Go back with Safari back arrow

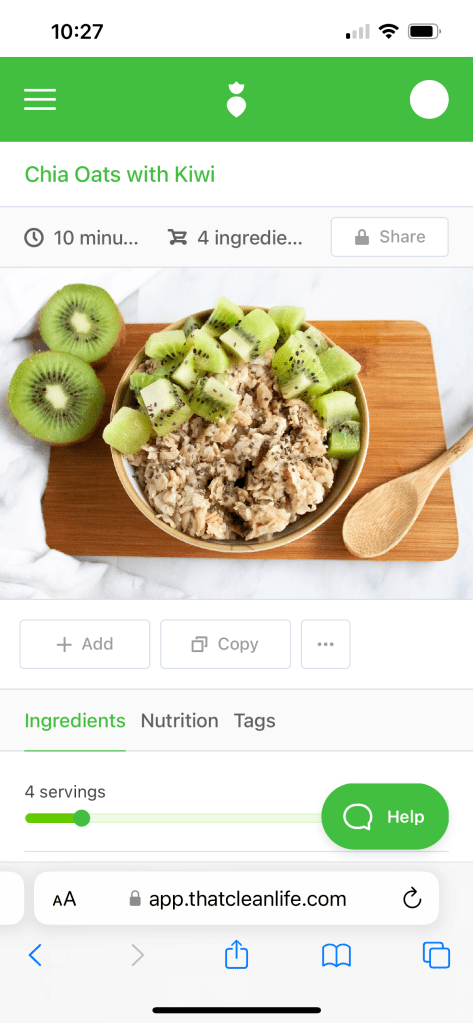pos(35,955)
